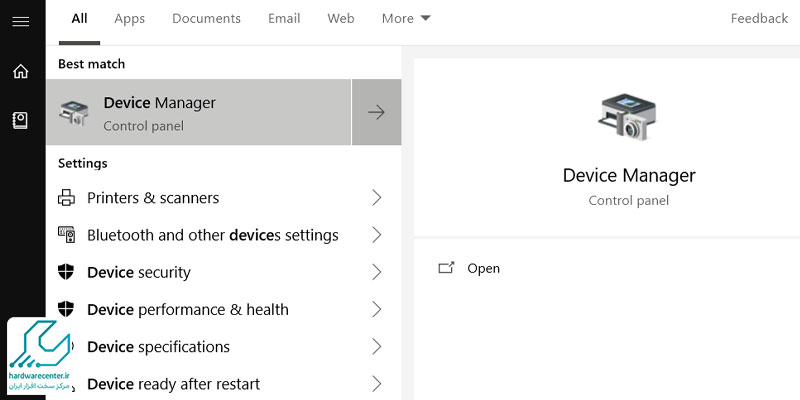Click the Bluetooth devices settings icon
The height and width of the screenshot is (400, 800).
point(67,235)
